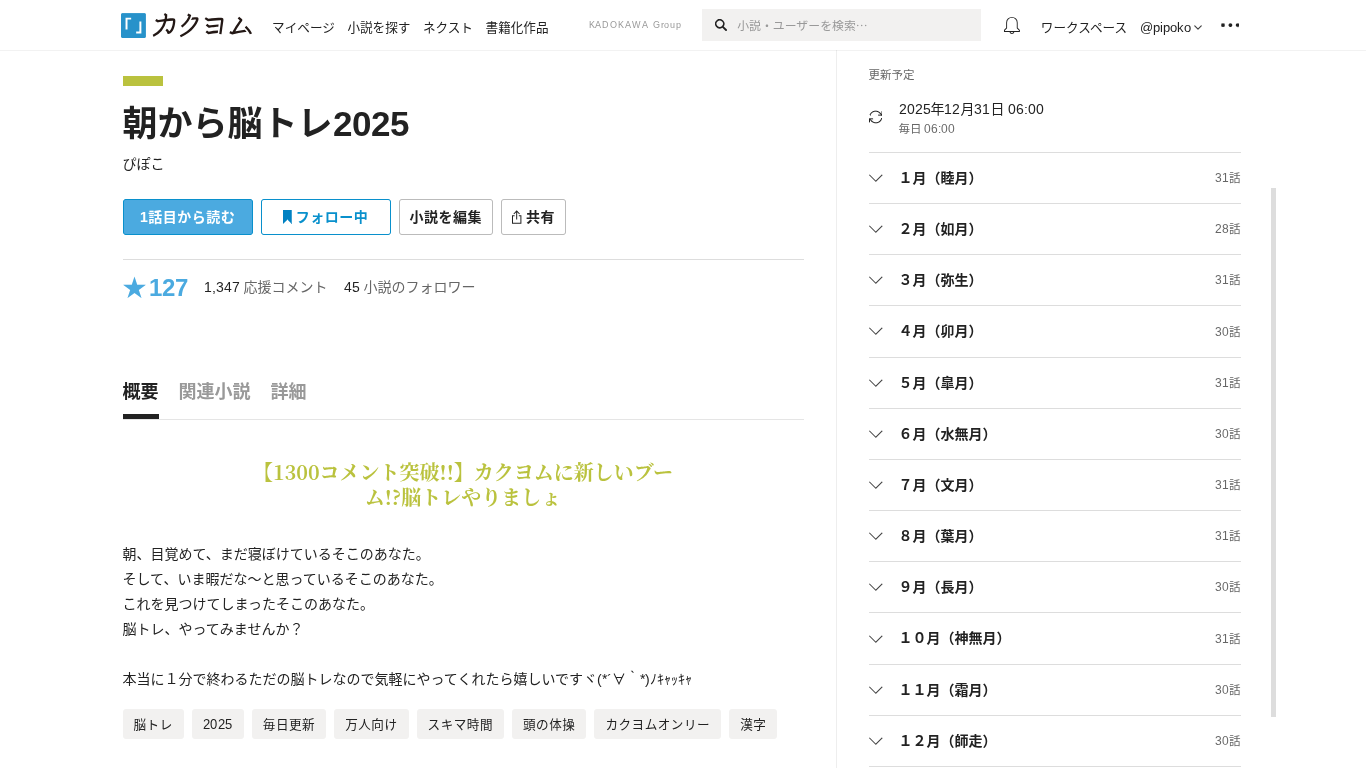Click the 共有 share button
The width and height of the screenshot is (1366, 768).
pos(533,217)
